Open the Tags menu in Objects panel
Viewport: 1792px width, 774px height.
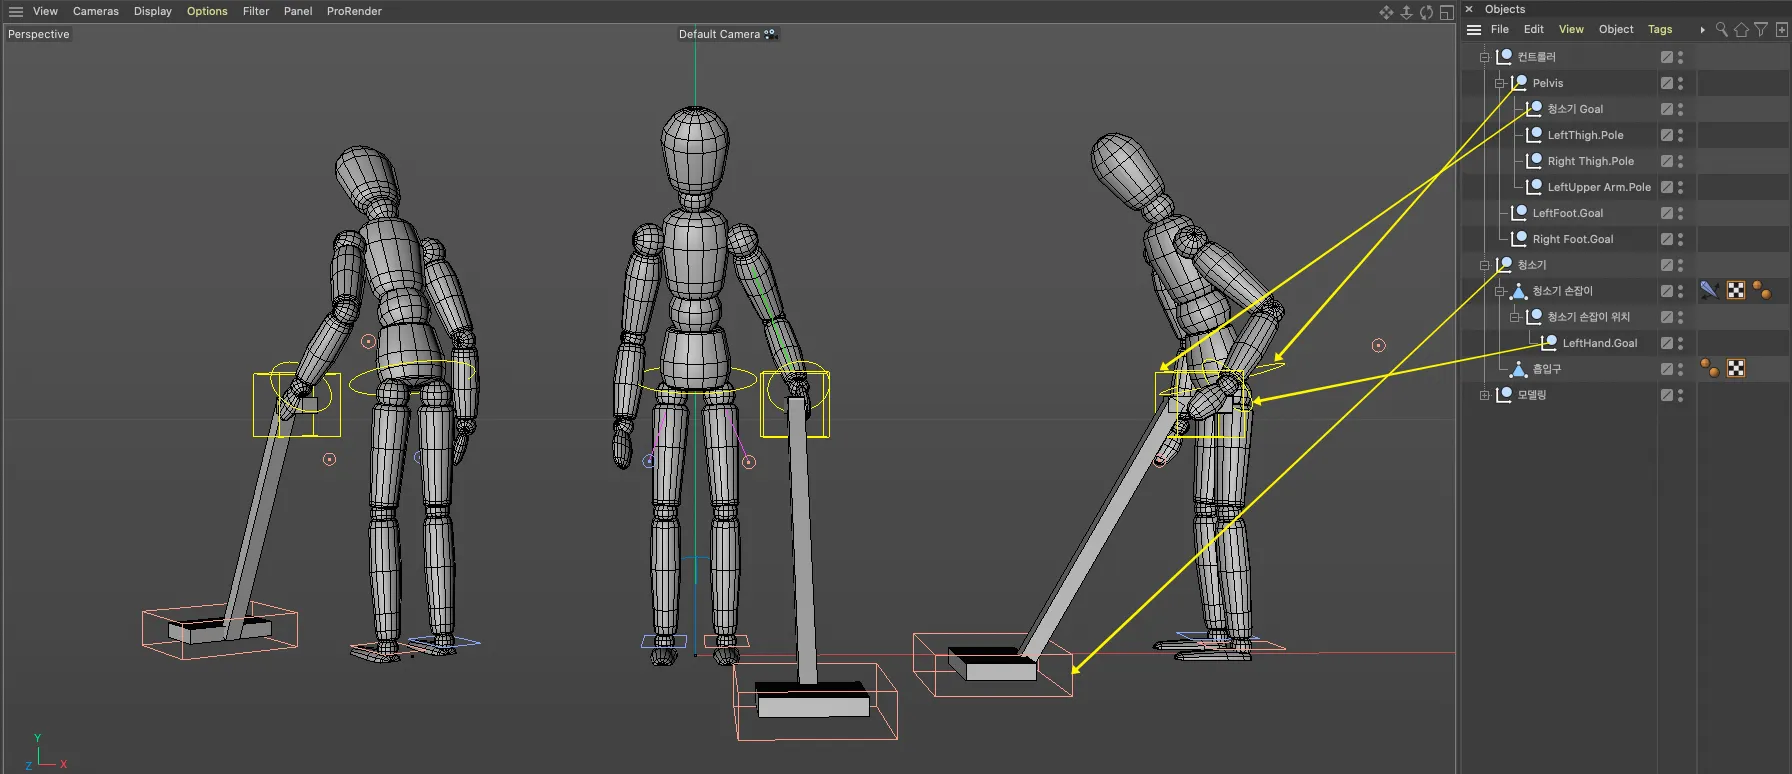point(1660,30)
